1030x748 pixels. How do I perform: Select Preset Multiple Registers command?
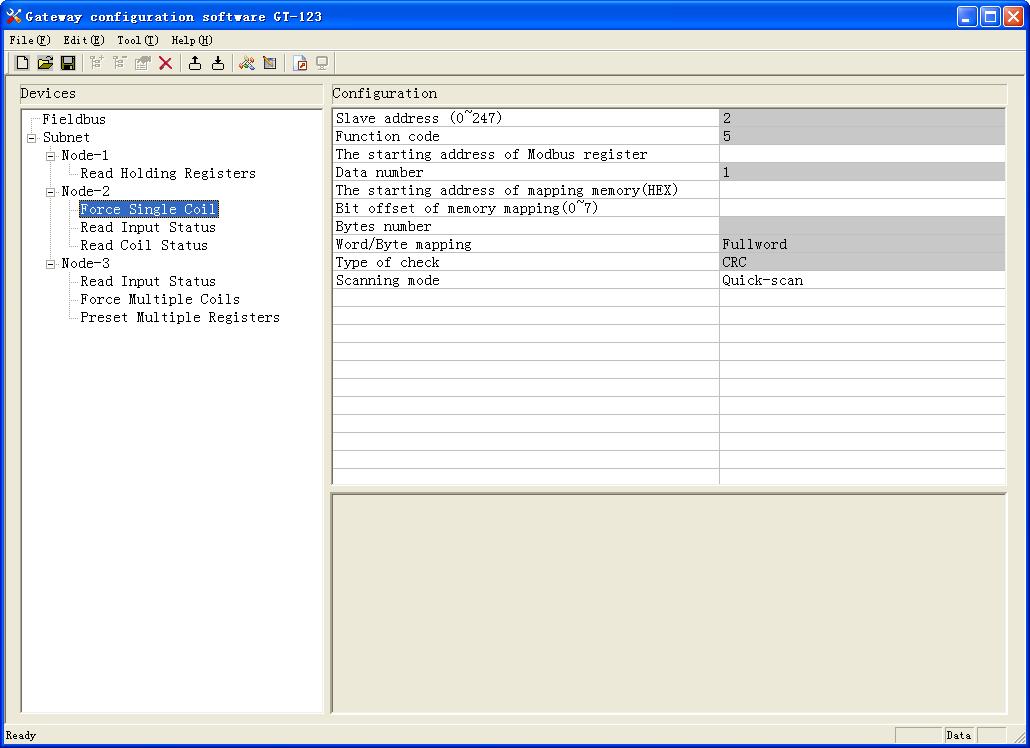[x=180, y=317]
